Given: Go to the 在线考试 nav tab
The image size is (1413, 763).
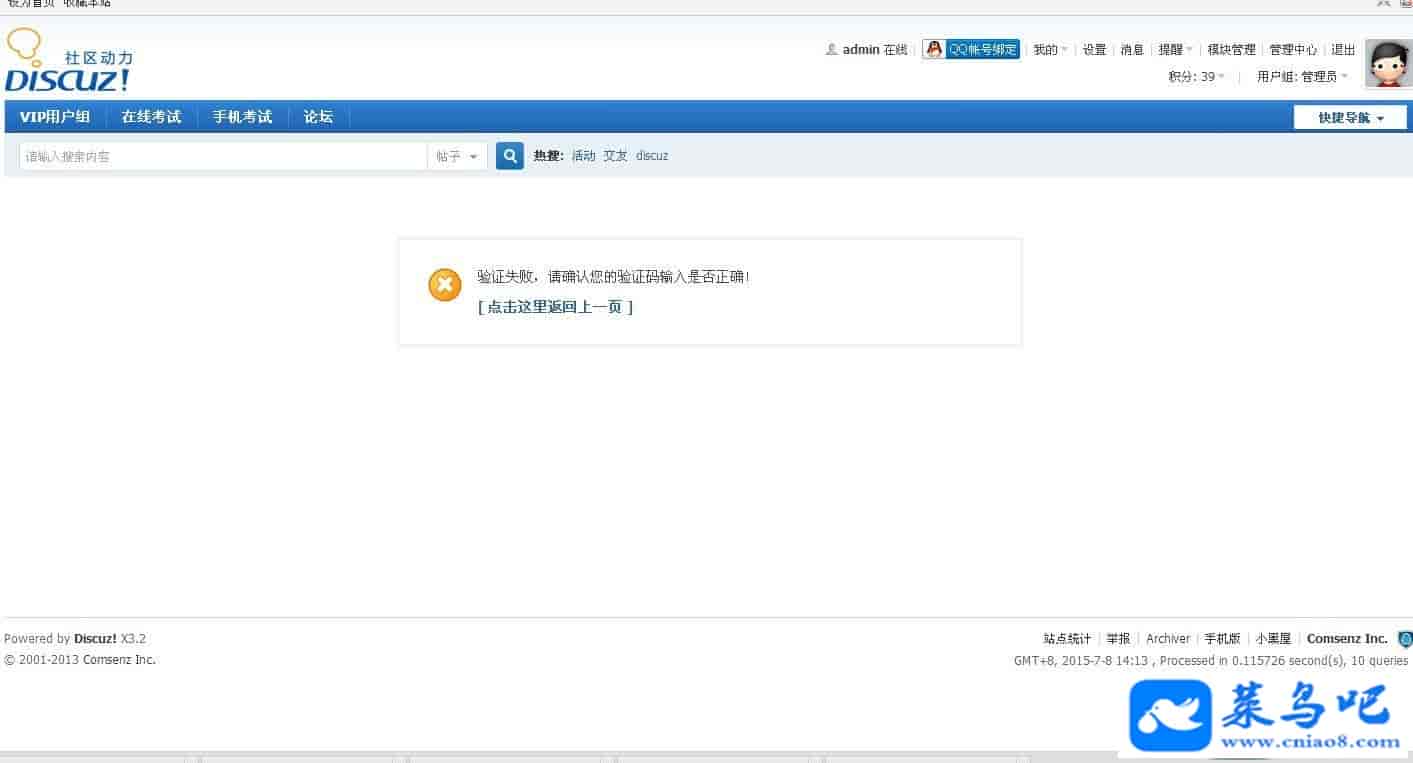Looking at the screenshot, I should [151, 117].
